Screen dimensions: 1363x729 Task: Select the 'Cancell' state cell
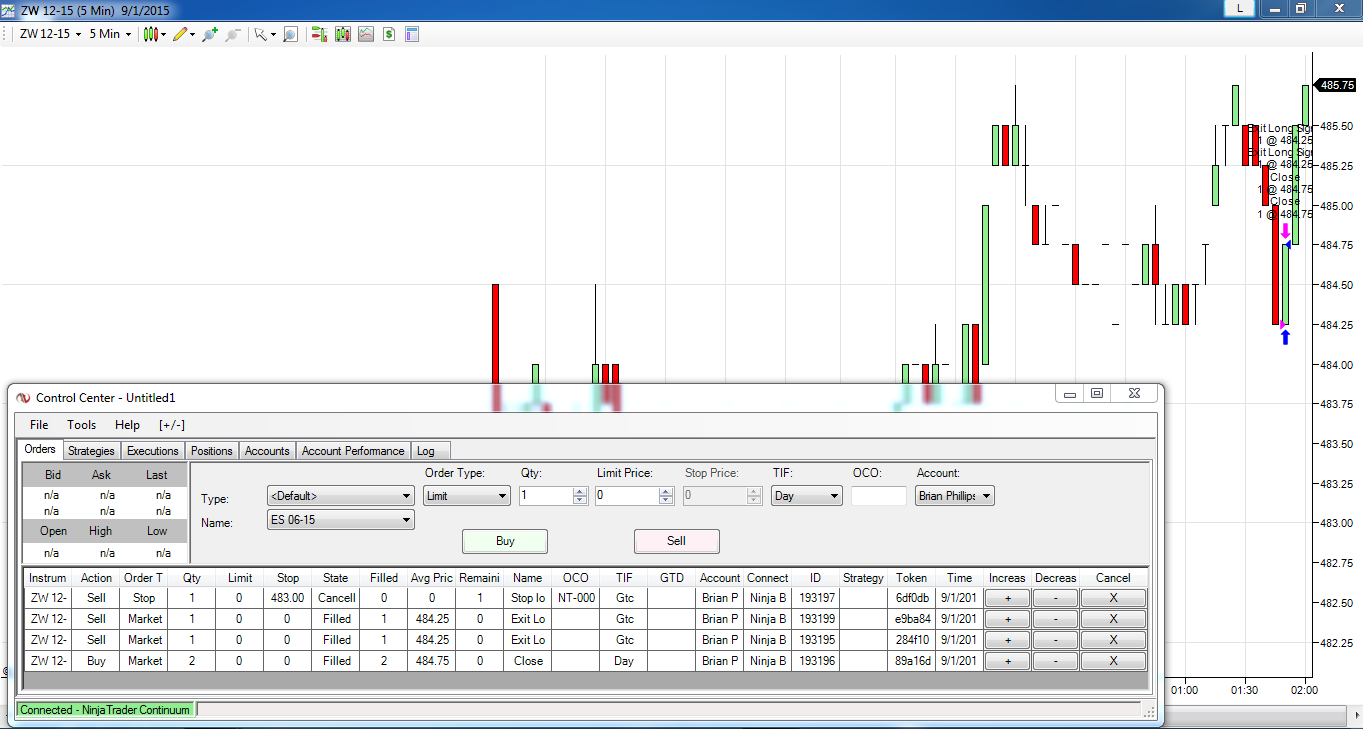[336, 598]
